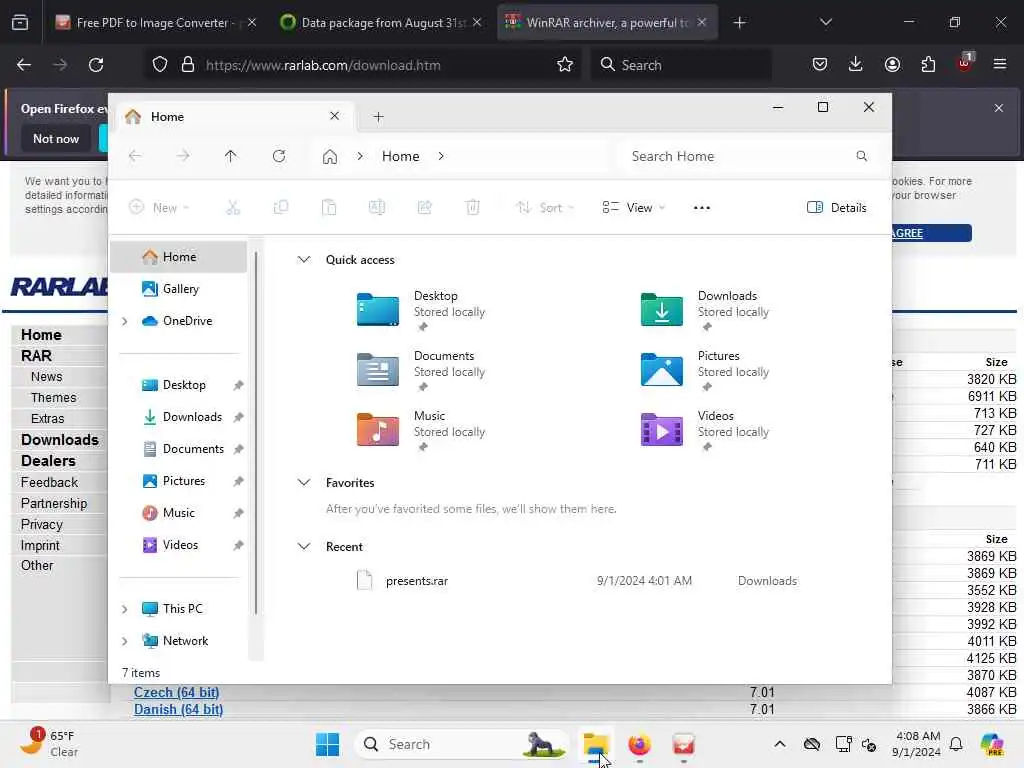
Task: Open the Danish (64 bit) download link
Action: pos(178,709)
